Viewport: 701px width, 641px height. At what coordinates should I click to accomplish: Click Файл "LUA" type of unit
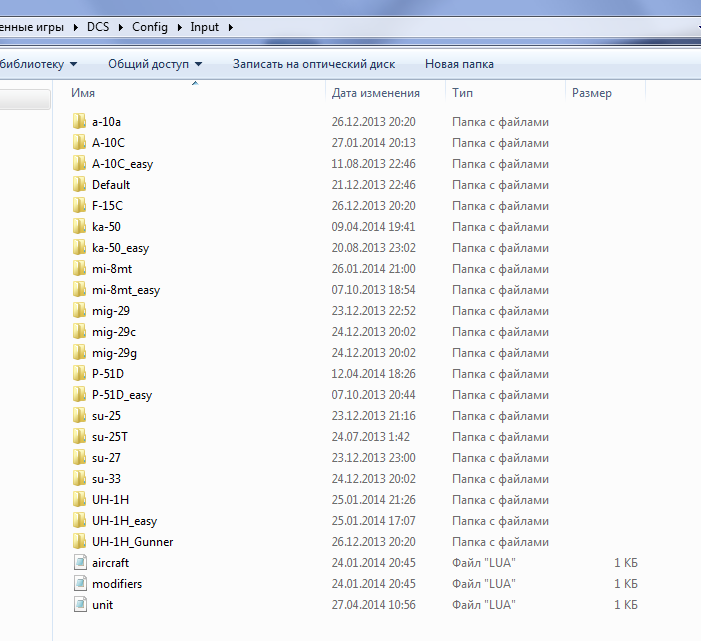click(484, 605)
